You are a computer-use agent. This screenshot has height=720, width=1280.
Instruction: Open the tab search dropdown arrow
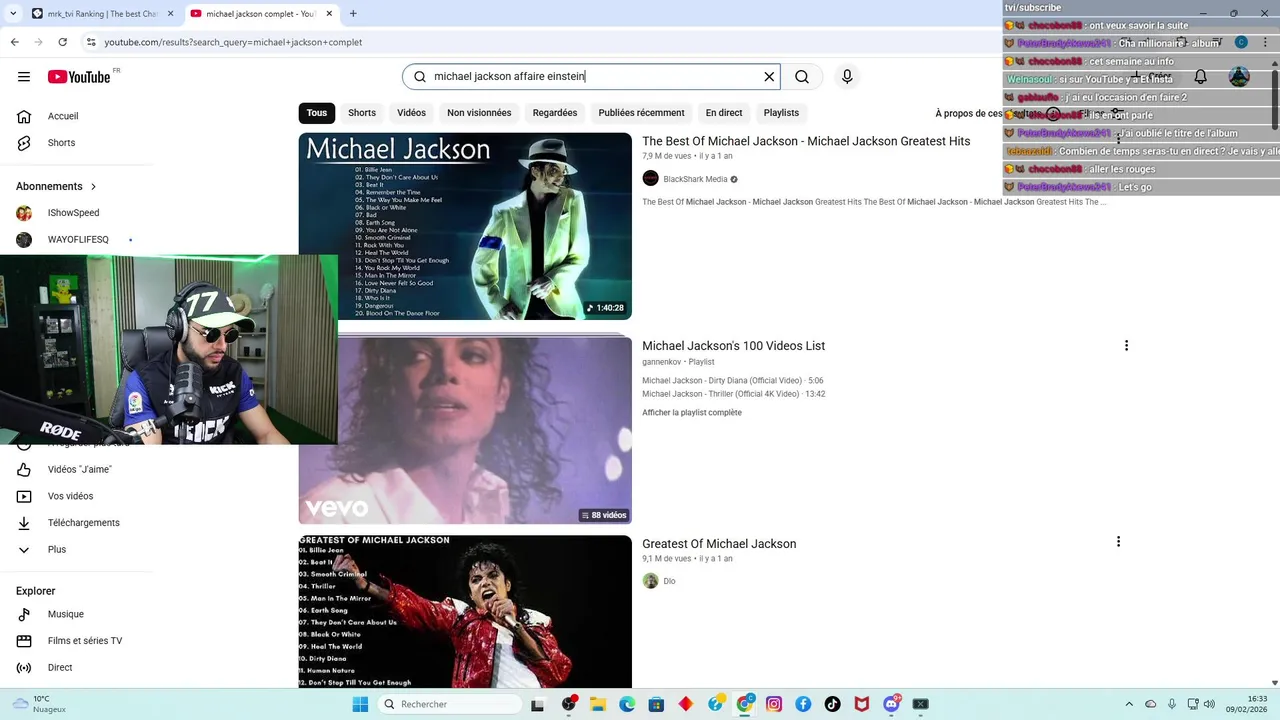pos(12,14)
